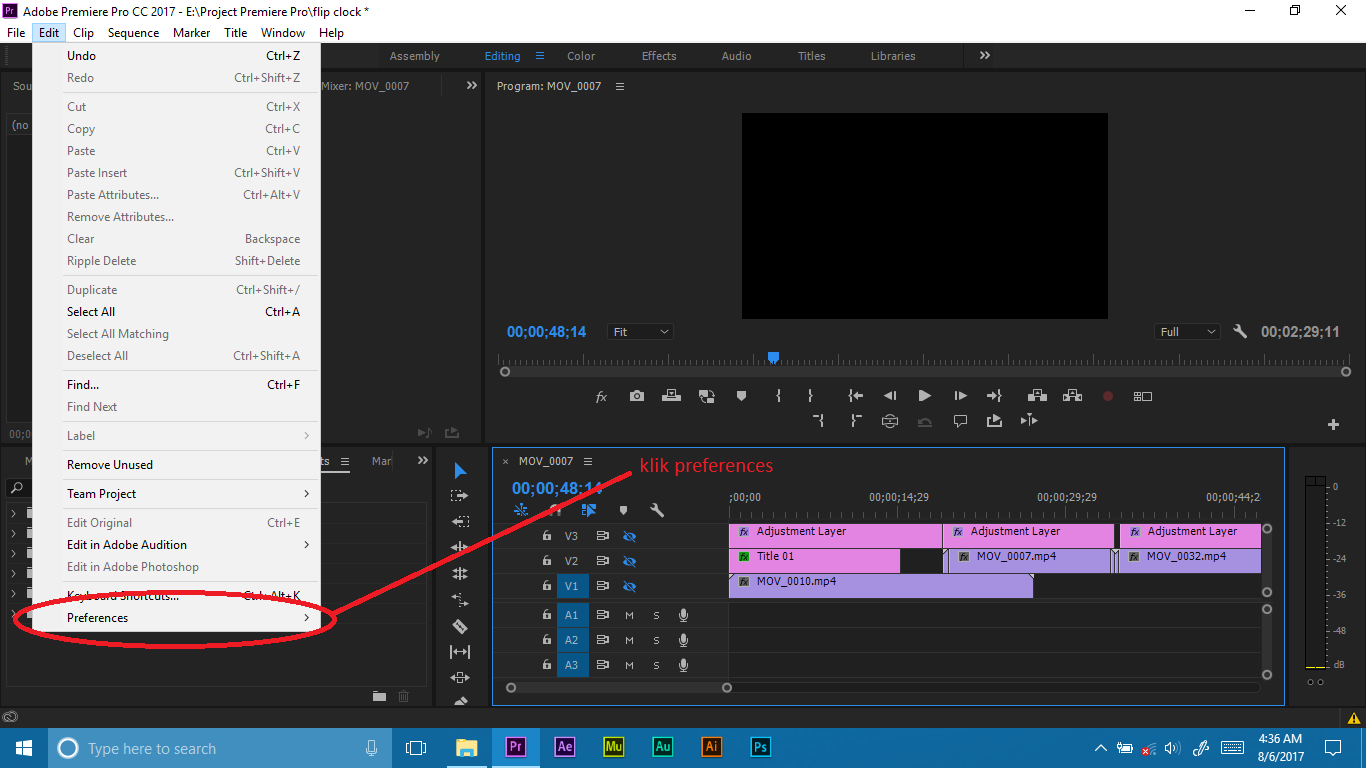Image resolution: width=1366 pixels, height=768 pixels.
Task: Choose Select All from Edit menu
Action: coord(91,312)
